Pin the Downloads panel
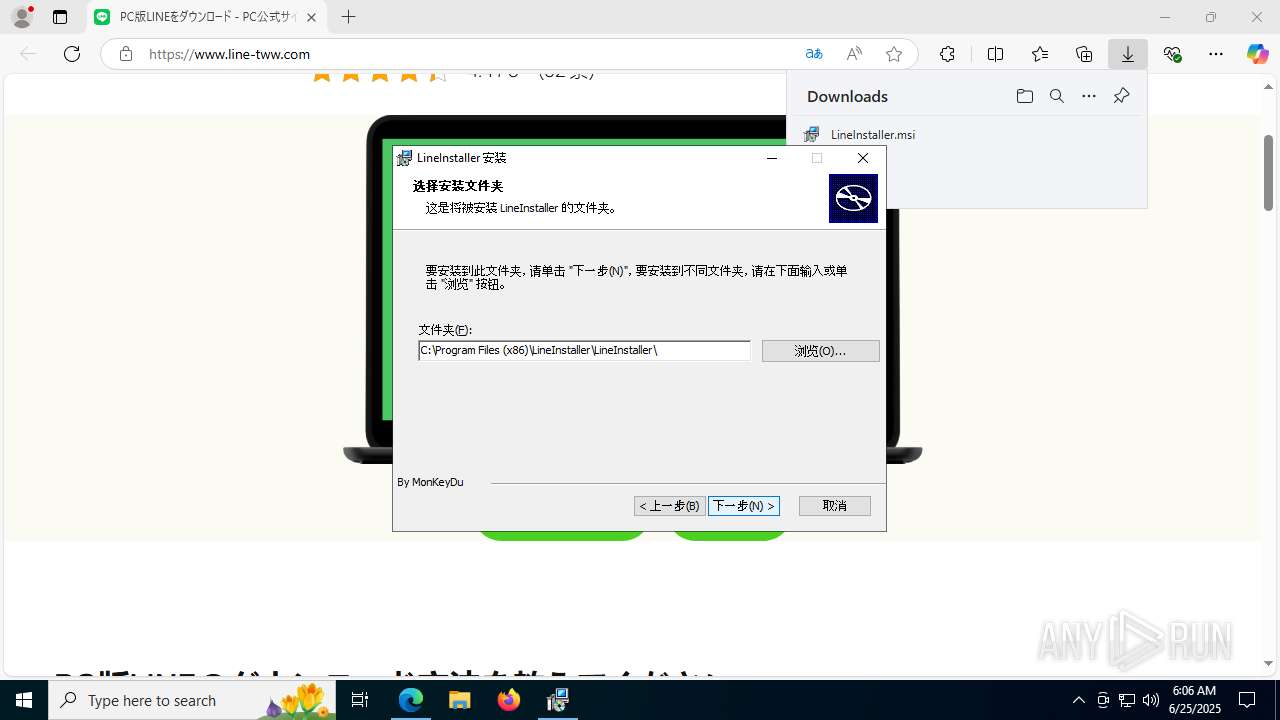 1121,97
